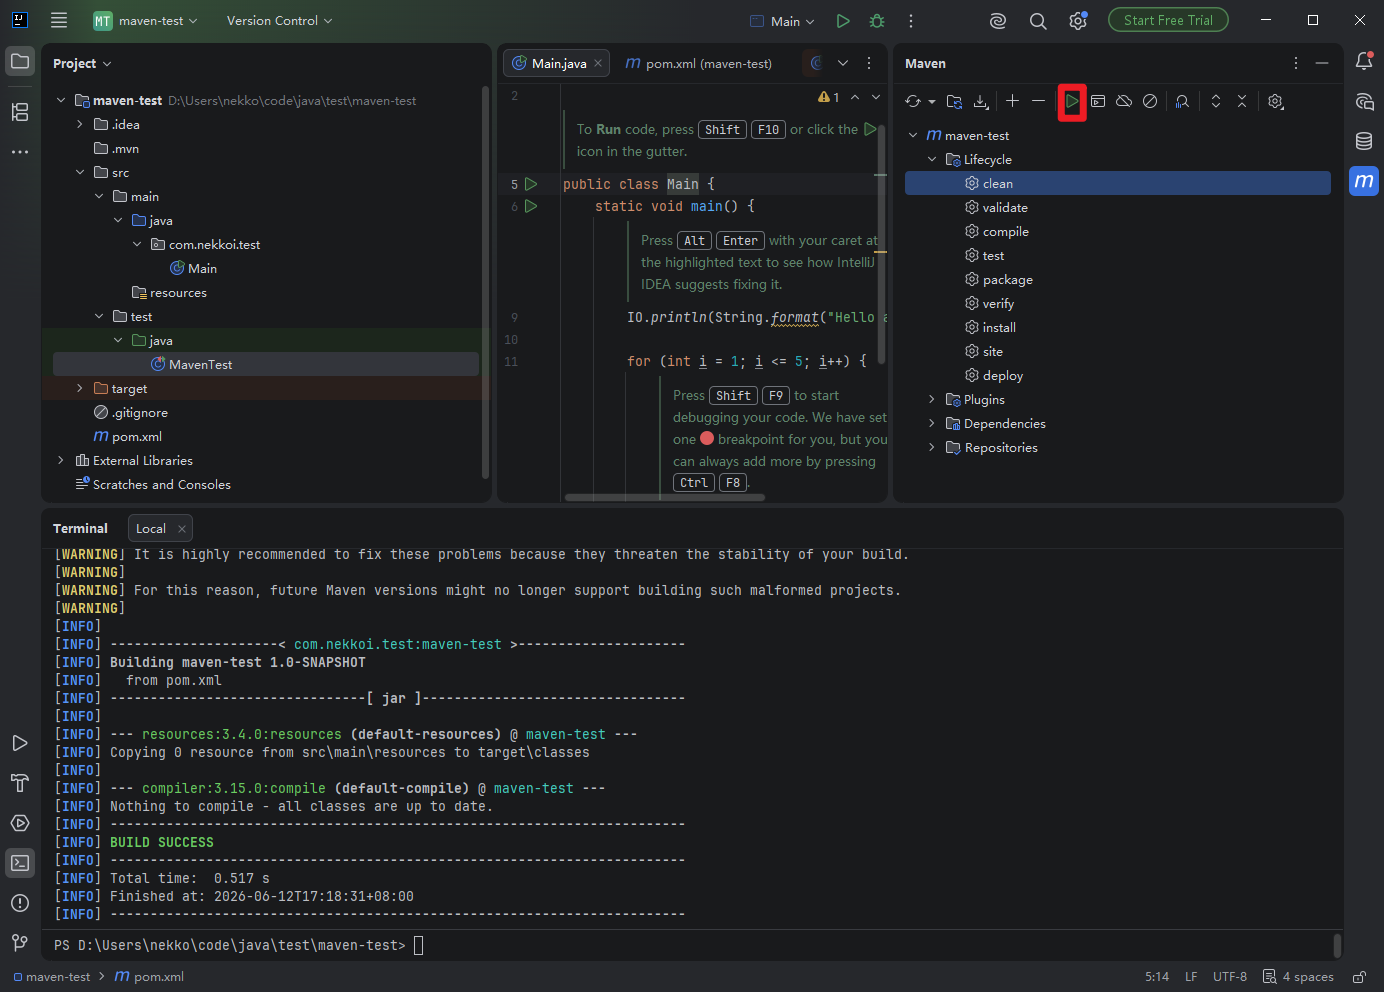Close the Local terminal tab
Image resolution: width=1384 pixels, height=992 pixels.
(181, 528)
